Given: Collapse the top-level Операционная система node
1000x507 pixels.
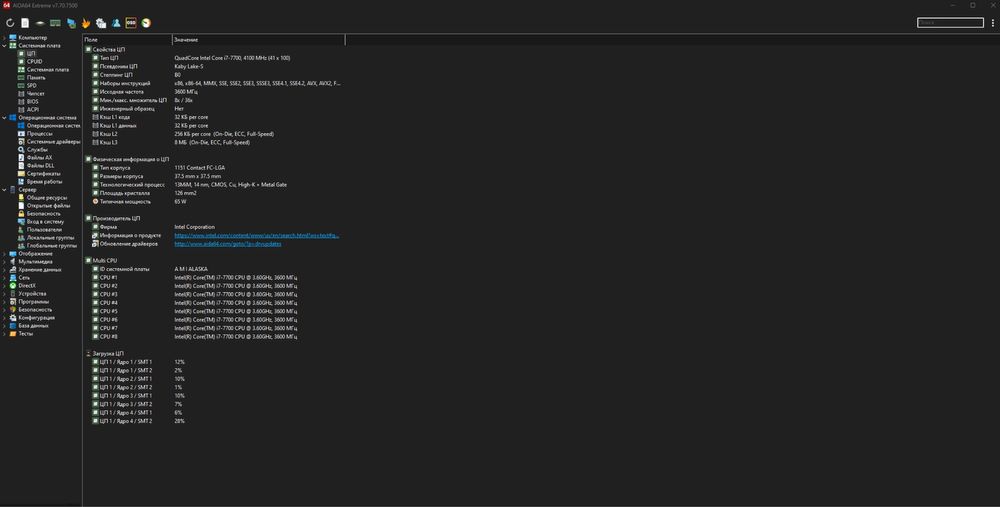Looking at the screenshot, I should pyautogui.click(x=4, y=118).
